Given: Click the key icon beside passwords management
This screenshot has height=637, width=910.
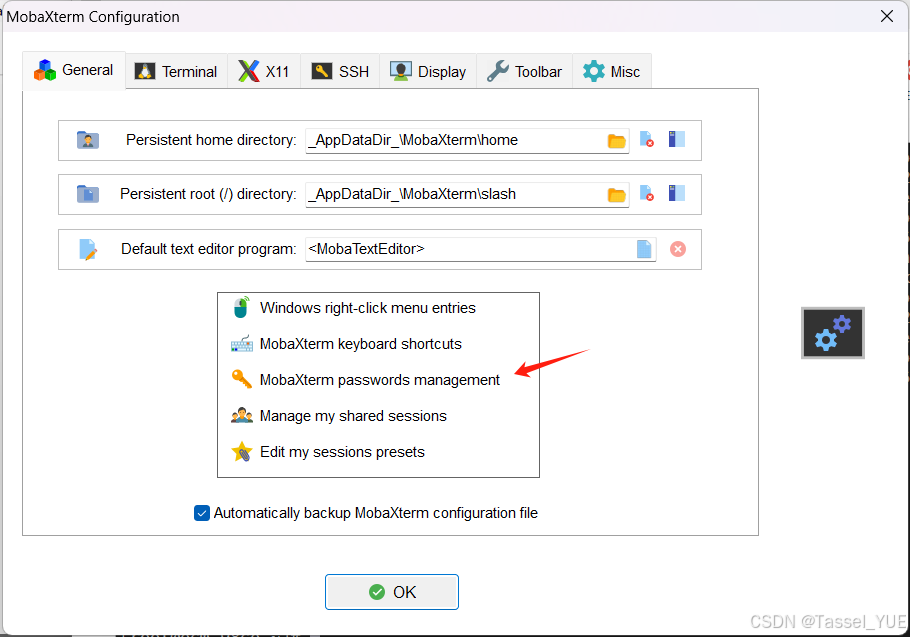Looking at the screenshot, I should click(x=241, y=379).
